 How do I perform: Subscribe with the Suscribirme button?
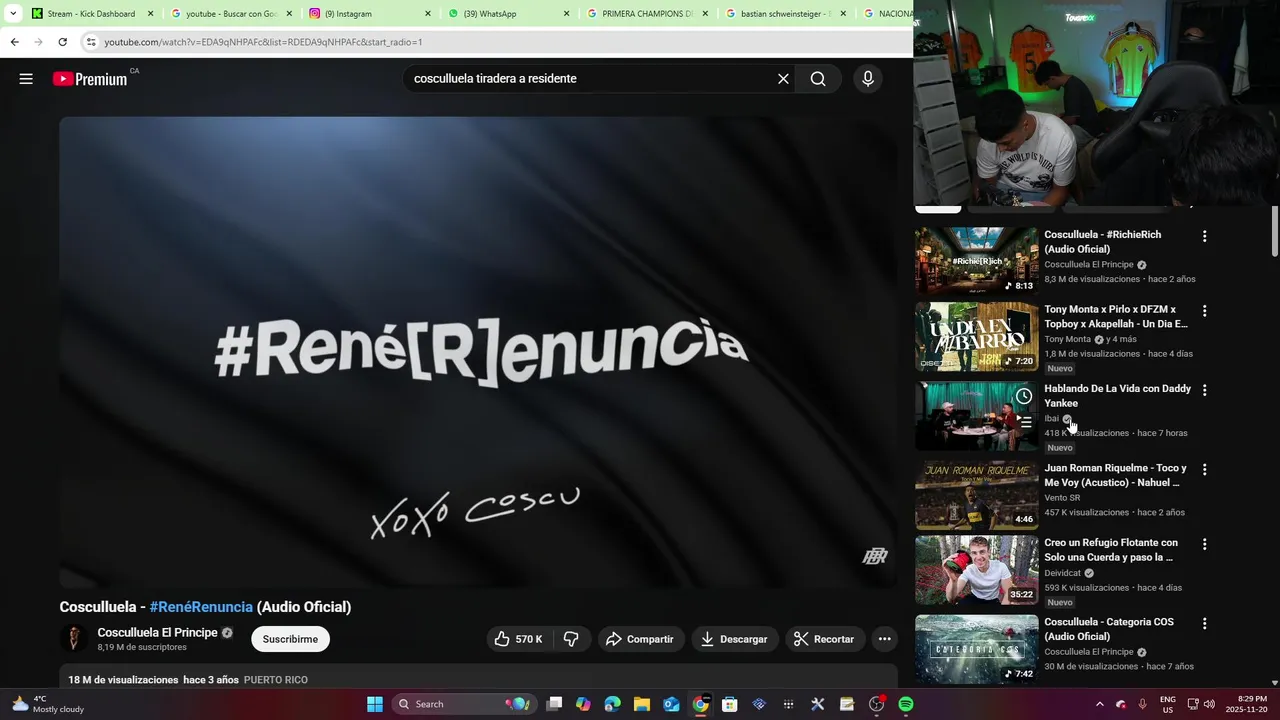tap(291, 639)
